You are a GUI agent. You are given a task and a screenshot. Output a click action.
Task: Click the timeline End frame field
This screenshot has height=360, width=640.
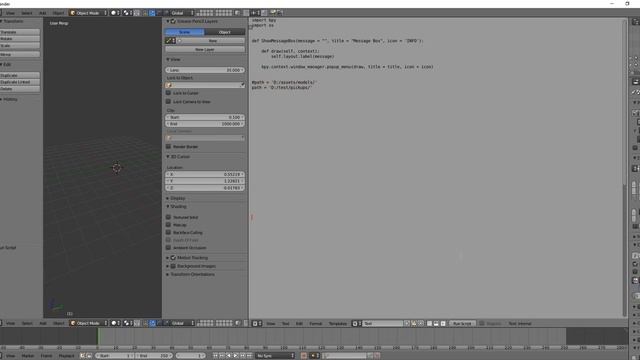point(153,356)
